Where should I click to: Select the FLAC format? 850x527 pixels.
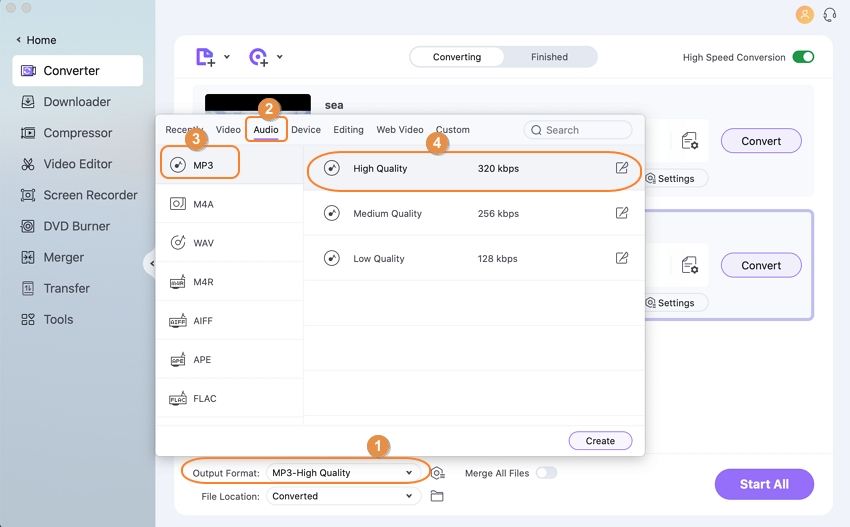click(x=229, y=399)
